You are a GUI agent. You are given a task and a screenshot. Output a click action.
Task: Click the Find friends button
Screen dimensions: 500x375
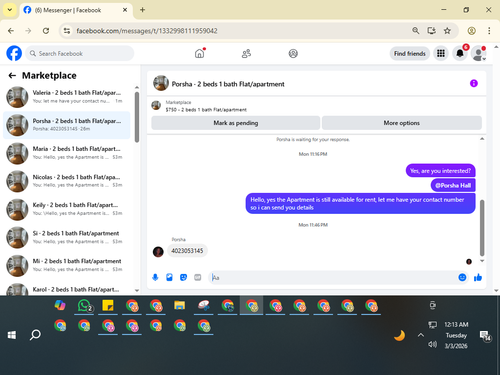pyautogui.click(x=410, y=53)
